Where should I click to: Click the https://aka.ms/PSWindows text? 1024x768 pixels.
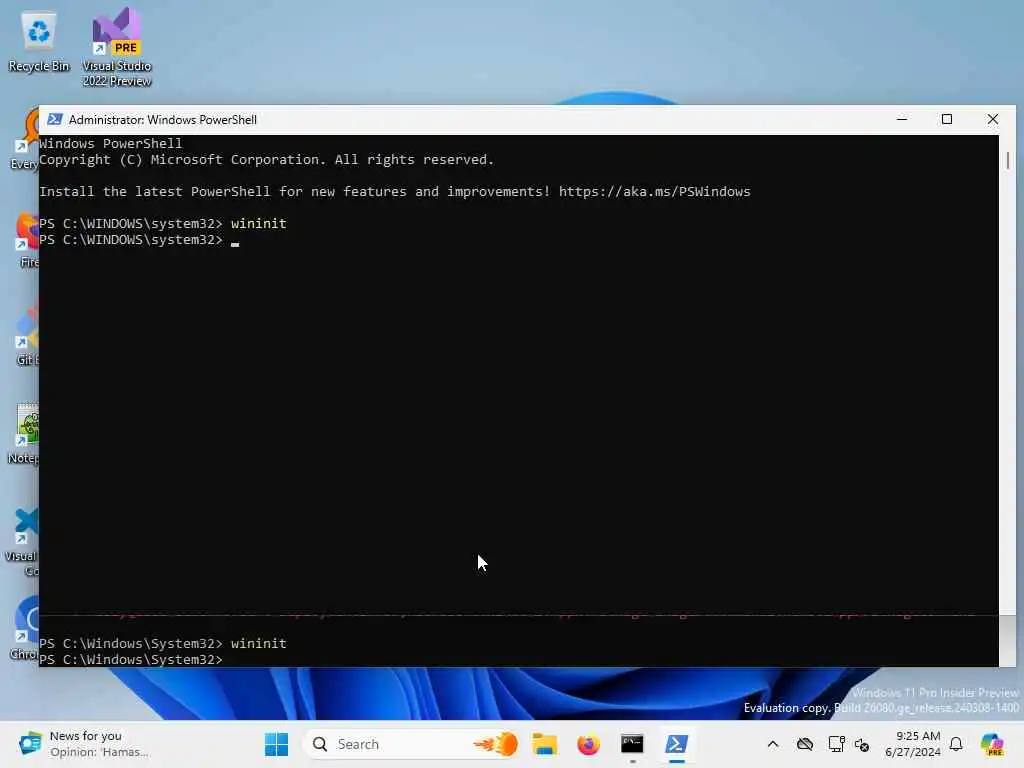(654, 191)
